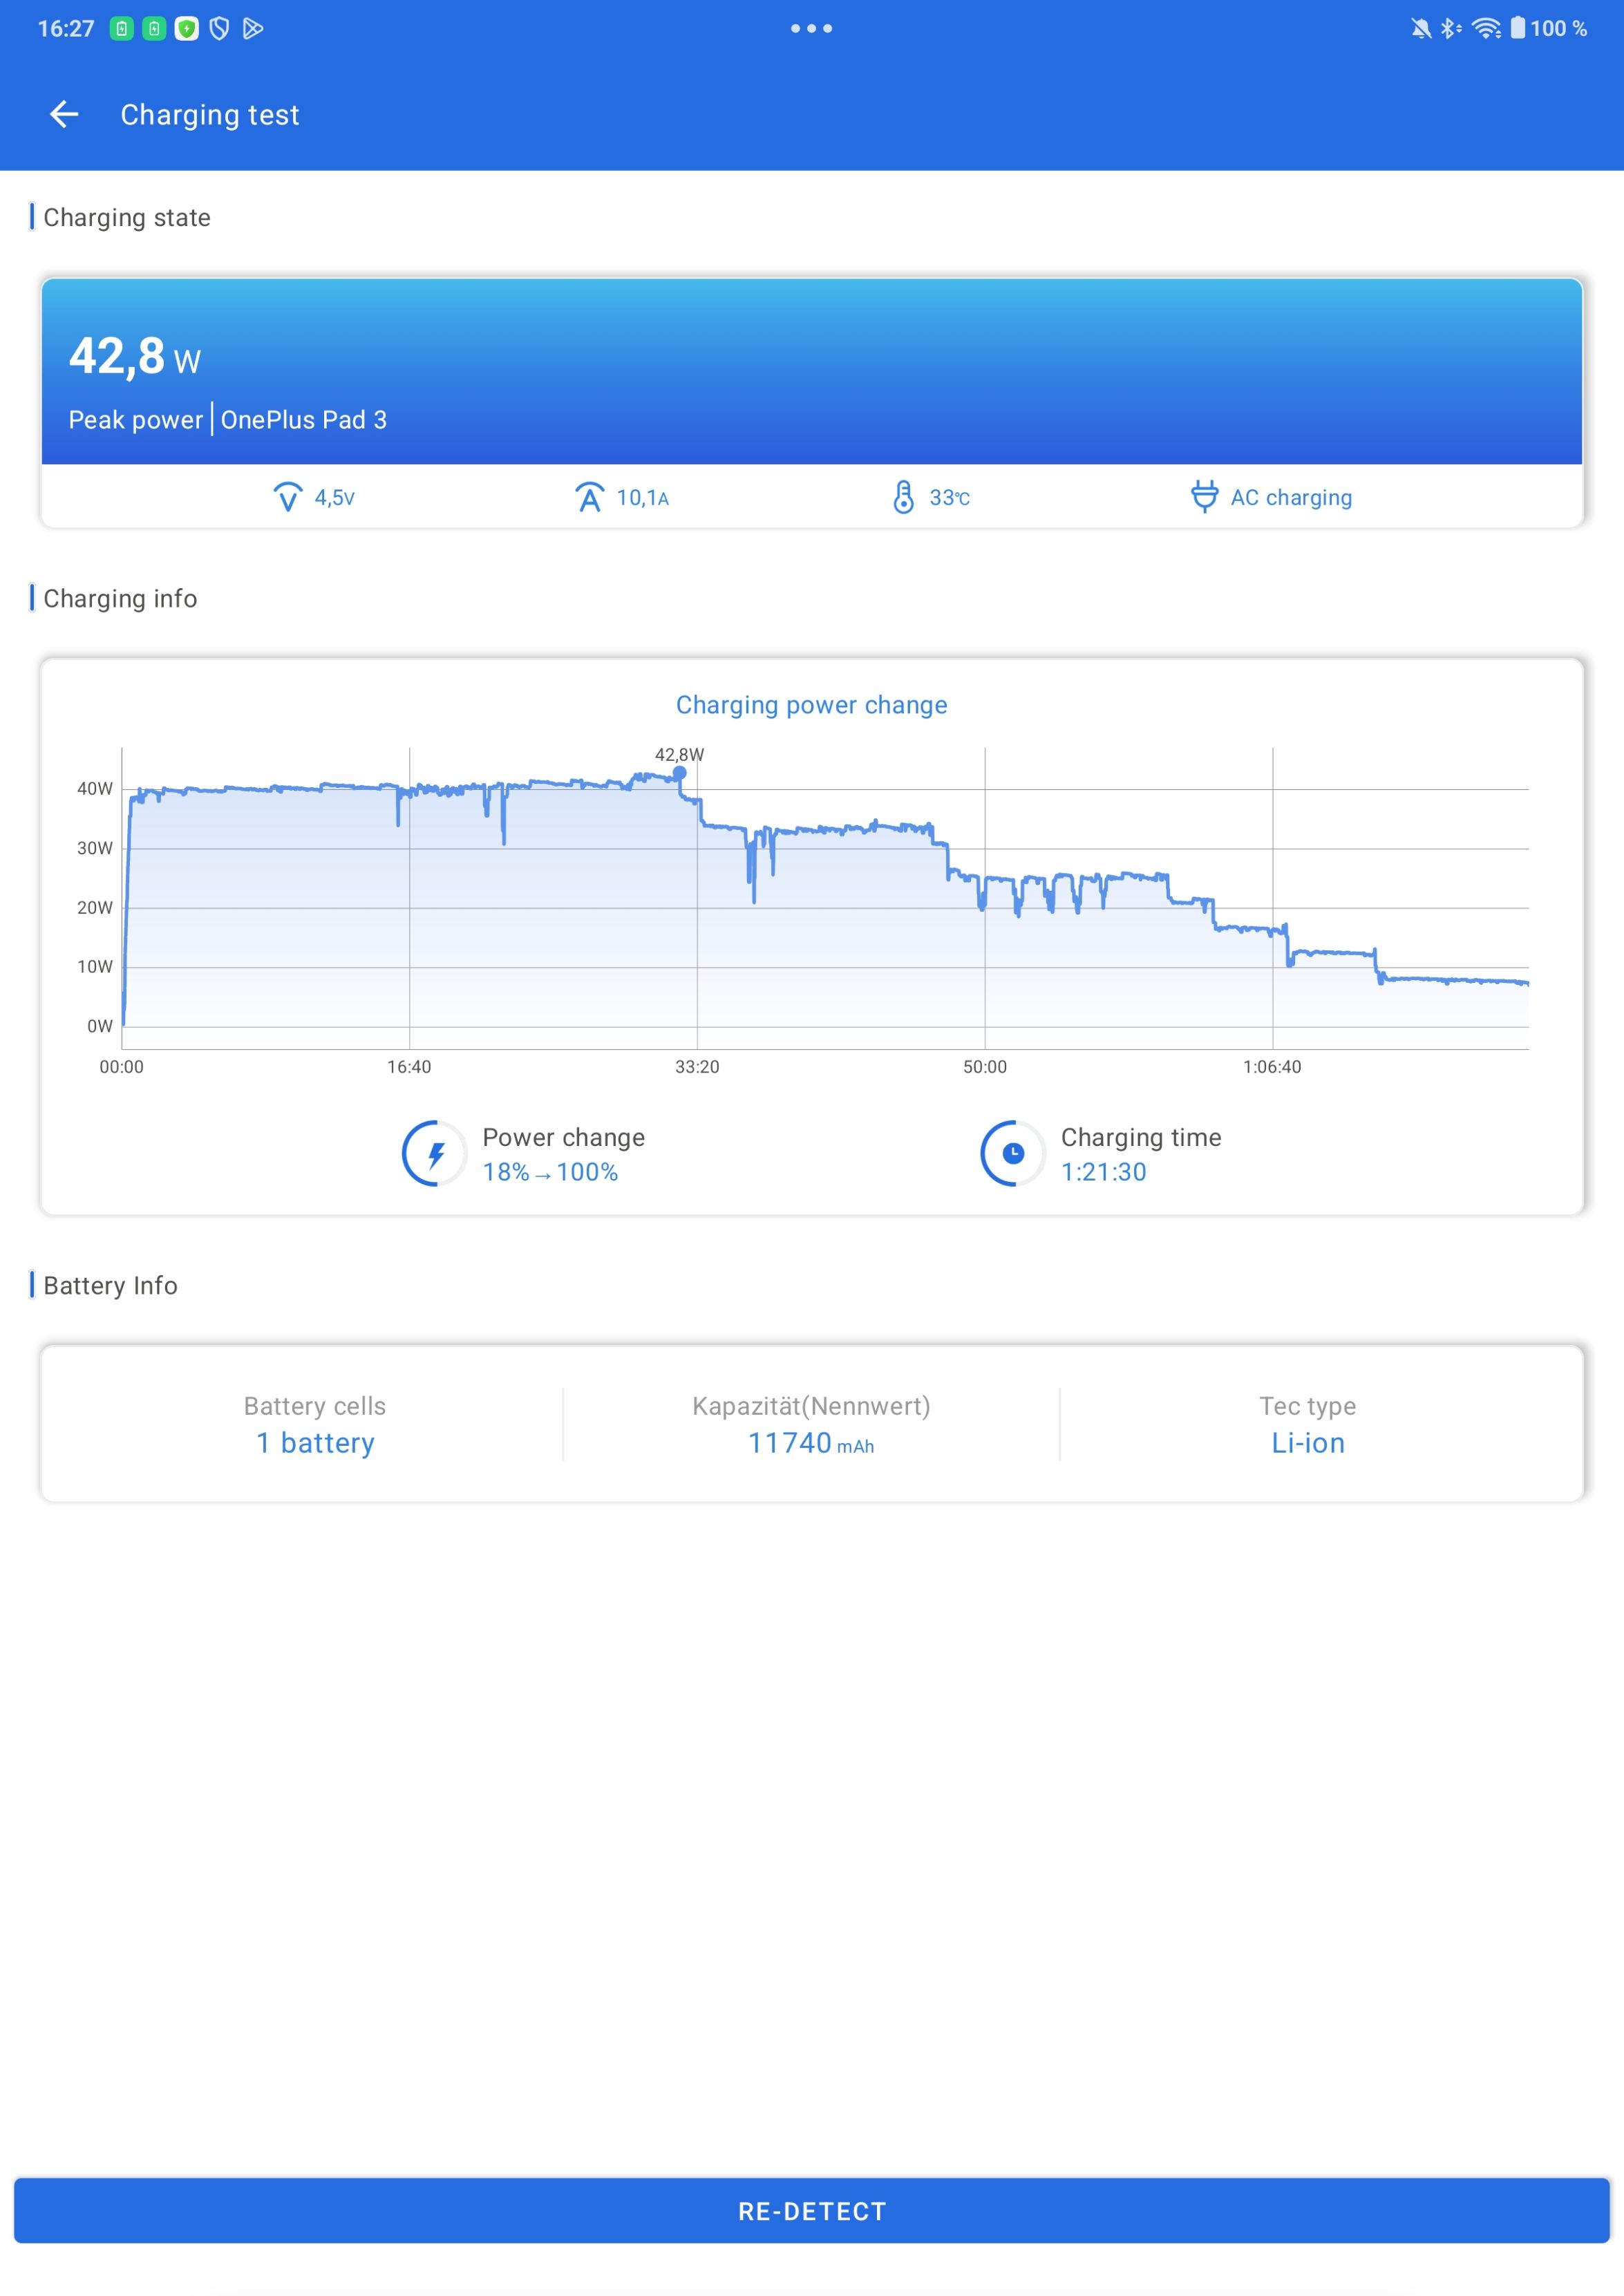This screenshot has height=2296, width=1624.
Task: Tap the '18%→100%' power change value
Action: pyautogui.click(x=550, y=1172)
